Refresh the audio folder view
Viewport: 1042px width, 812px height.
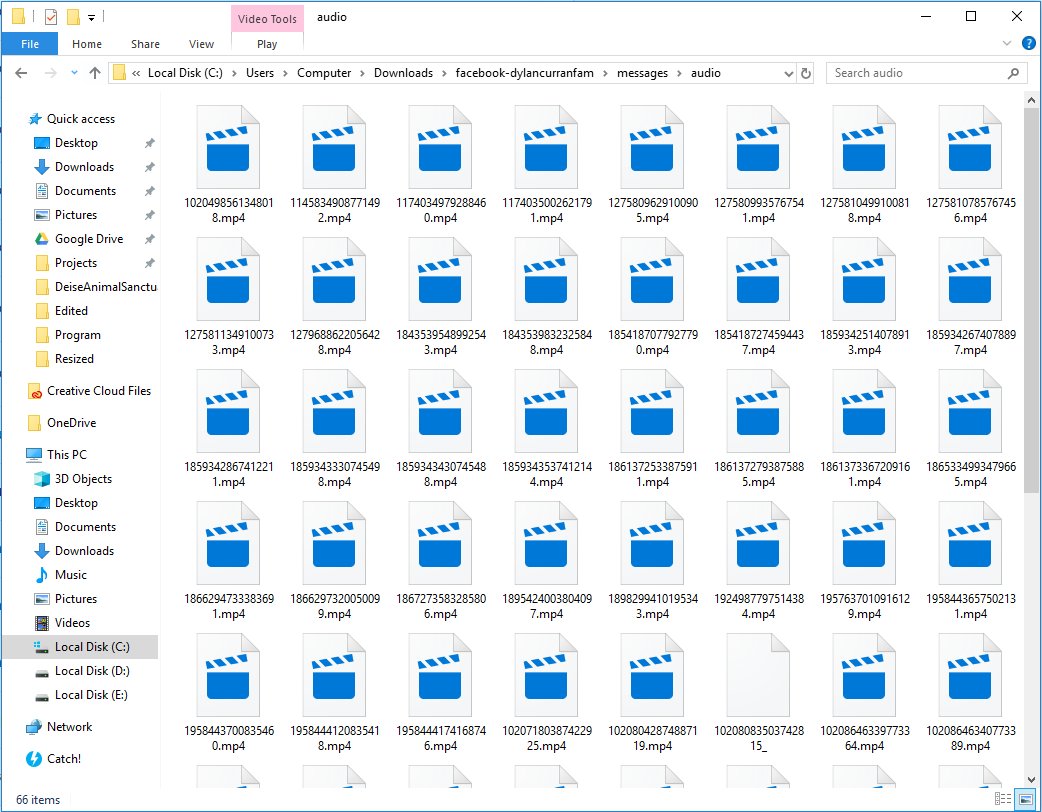[x=807, y=73]
